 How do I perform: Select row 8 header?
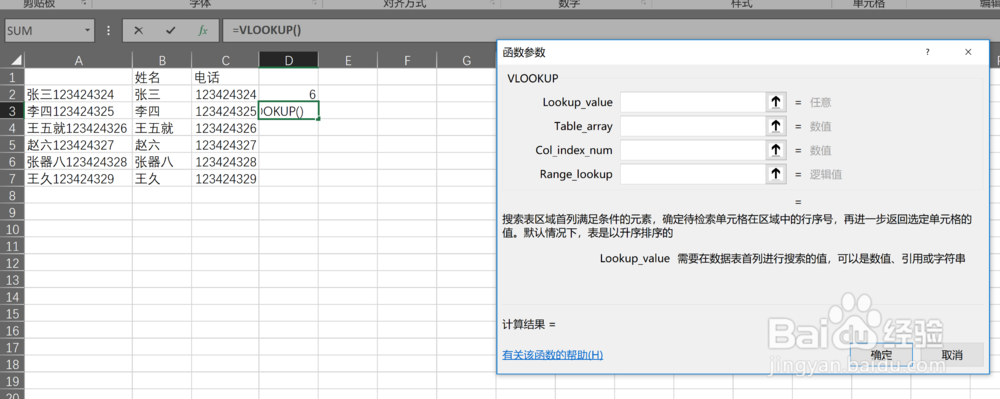click(12, 196)
